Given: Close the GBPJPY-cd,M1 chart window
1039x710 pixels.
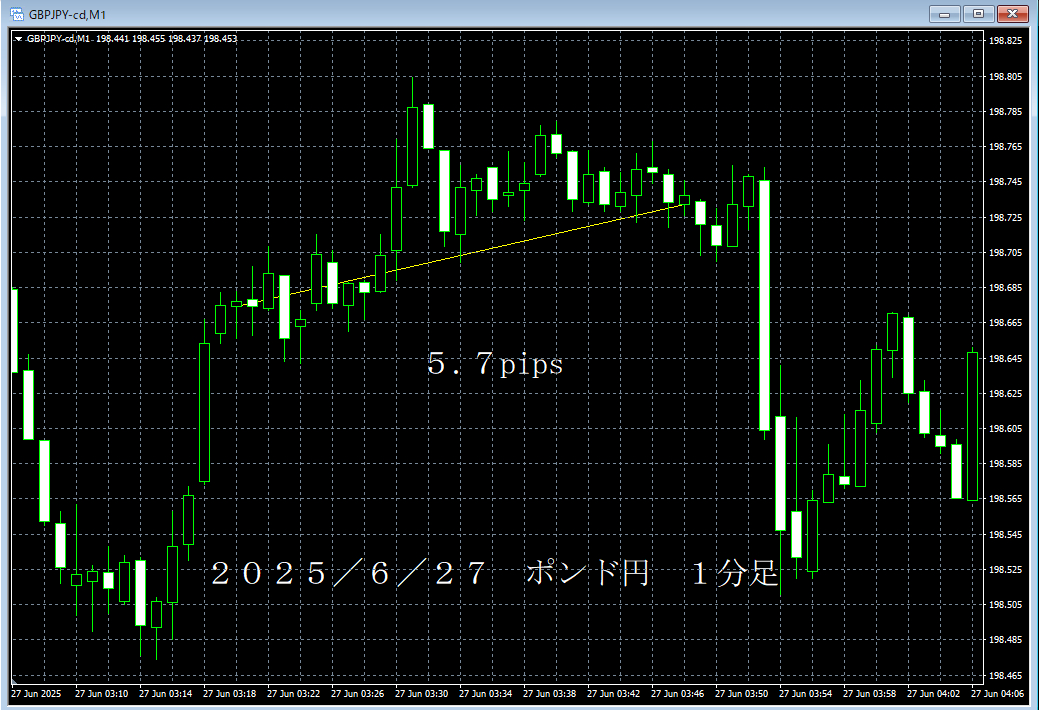Looking at the screenshot, I should (x=1012, y=13).
